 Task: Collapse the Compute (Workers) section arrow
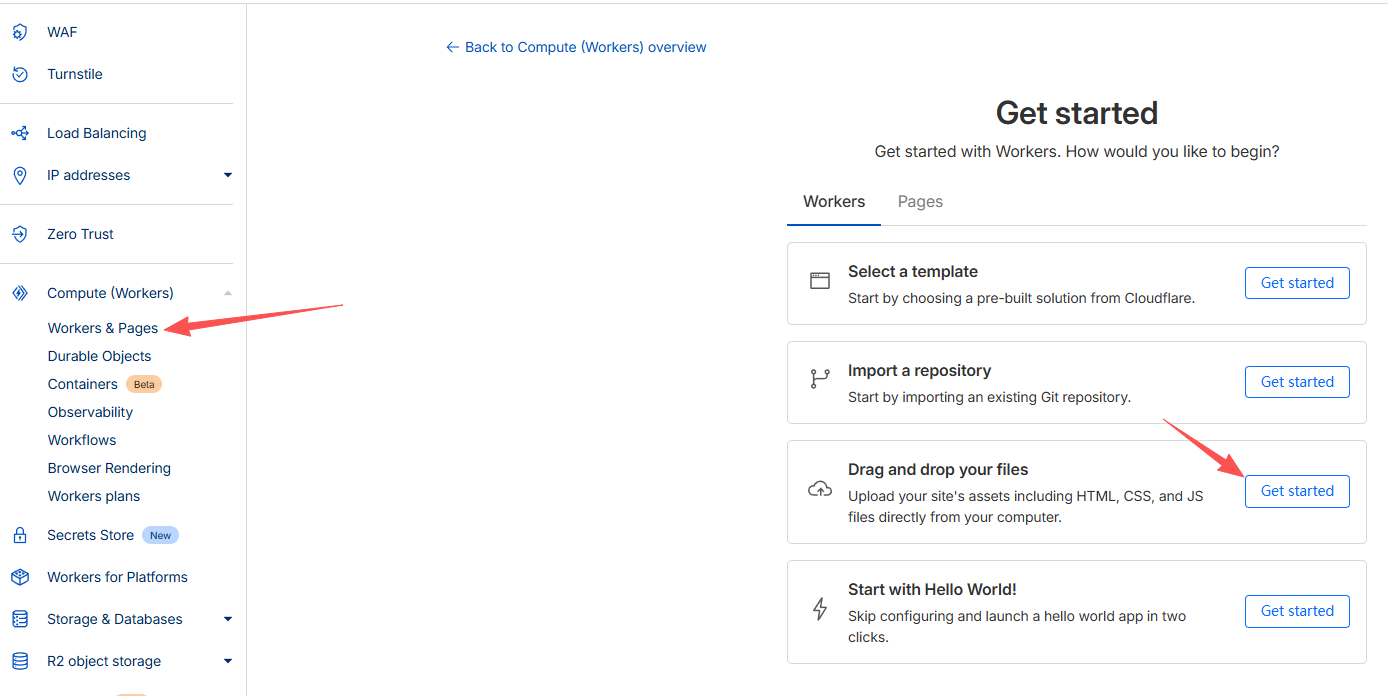228,293
